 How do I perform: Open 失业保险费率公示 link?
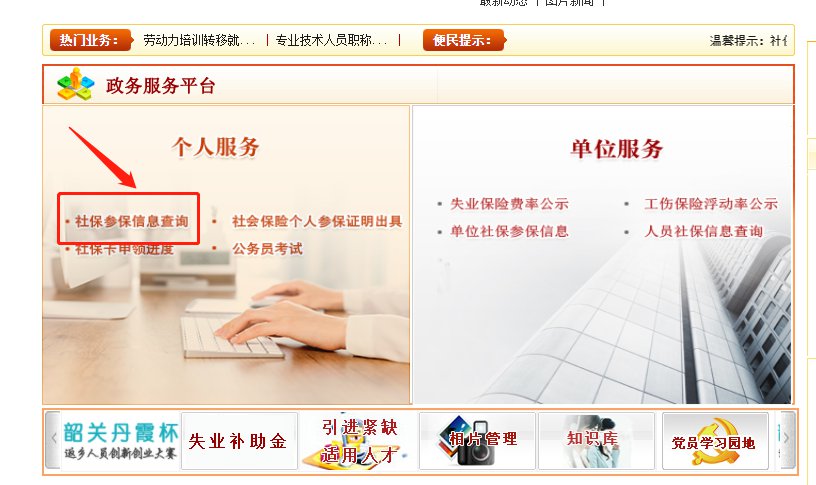click(509, 203)
